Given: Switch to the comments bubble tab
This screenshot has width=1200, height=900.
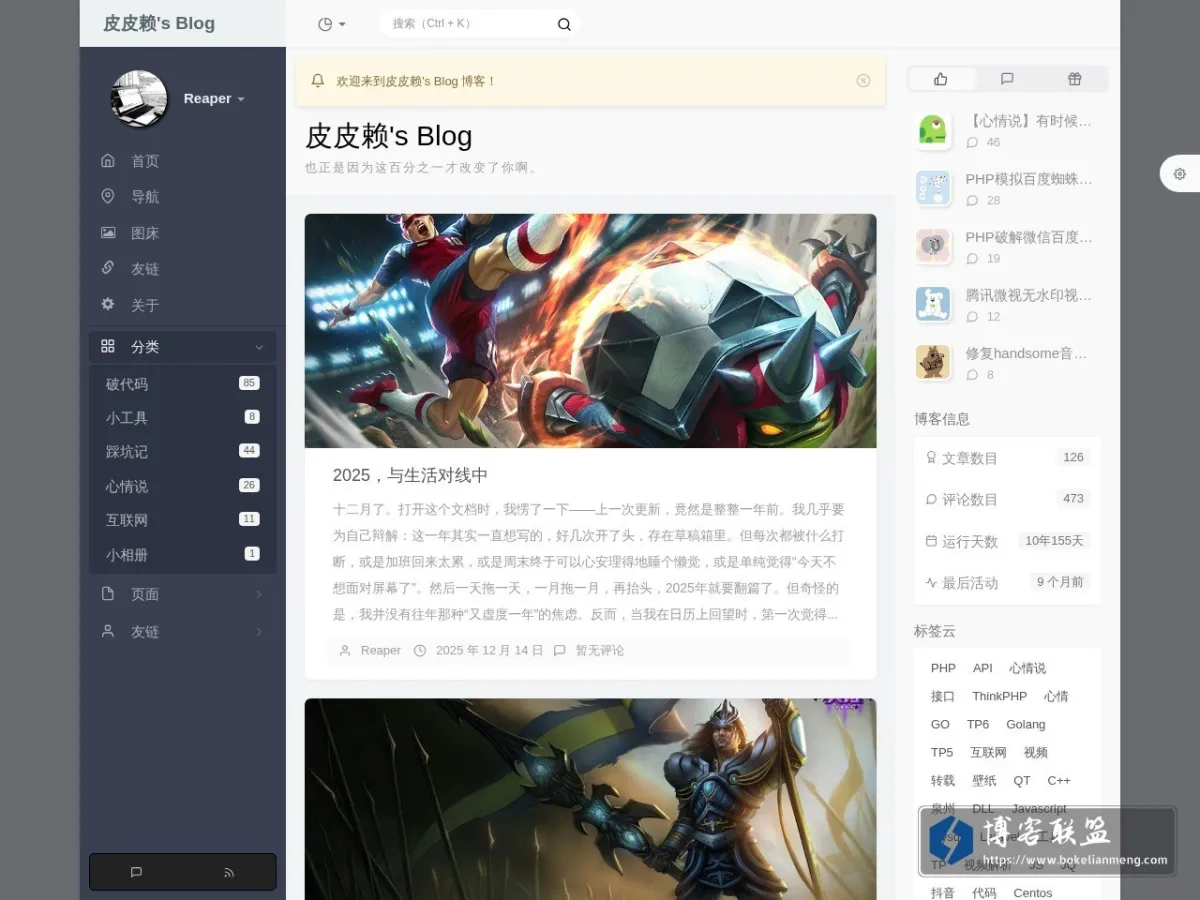Looking at the screenshot, I should (x=1007, y=79).
